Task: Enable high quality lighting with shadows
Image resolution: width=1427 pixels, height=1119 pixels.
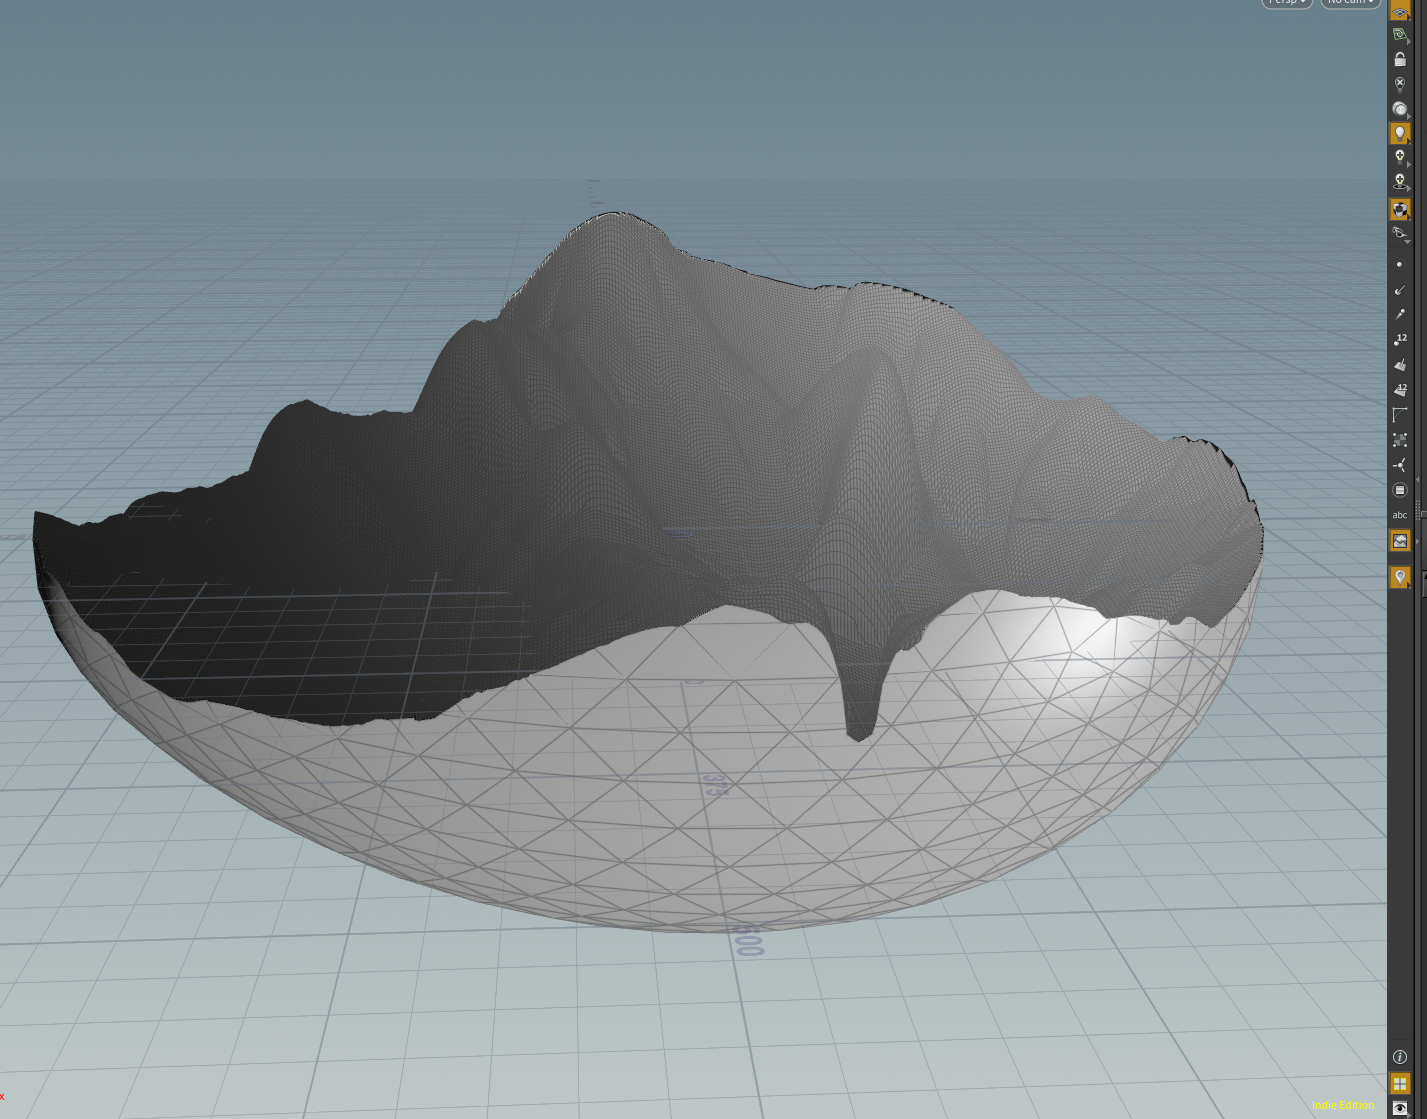Action: (x=1400, y=182)
